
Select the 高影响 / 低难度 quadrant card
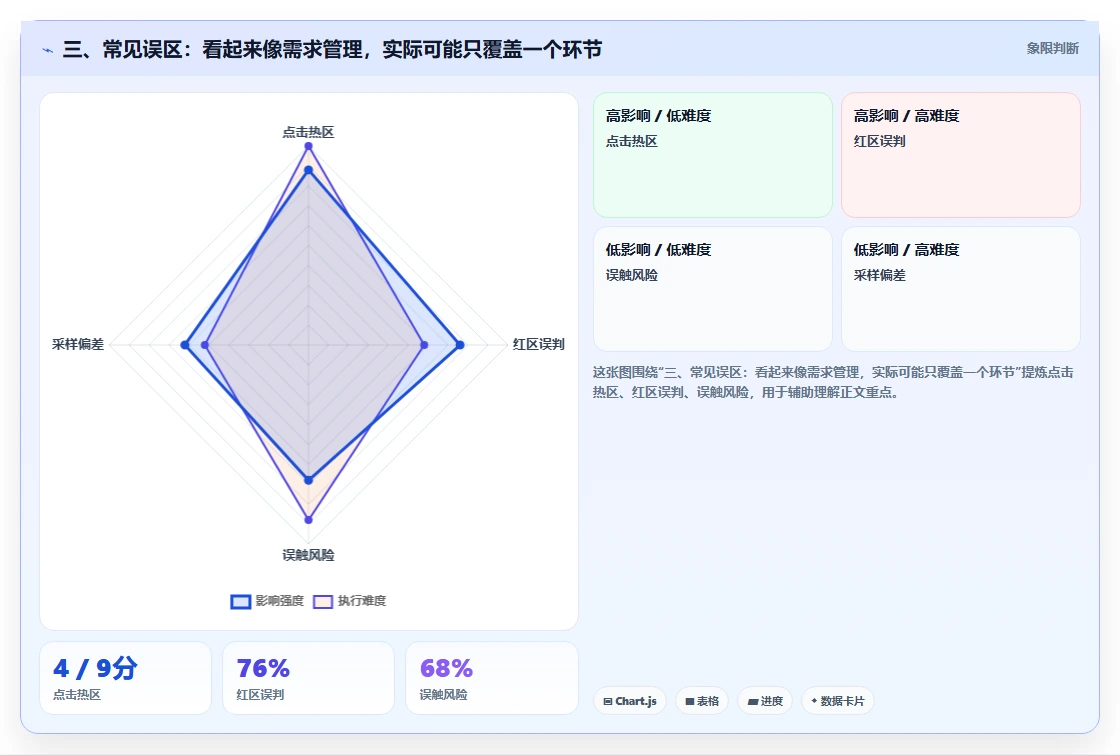tap(713, 155)
